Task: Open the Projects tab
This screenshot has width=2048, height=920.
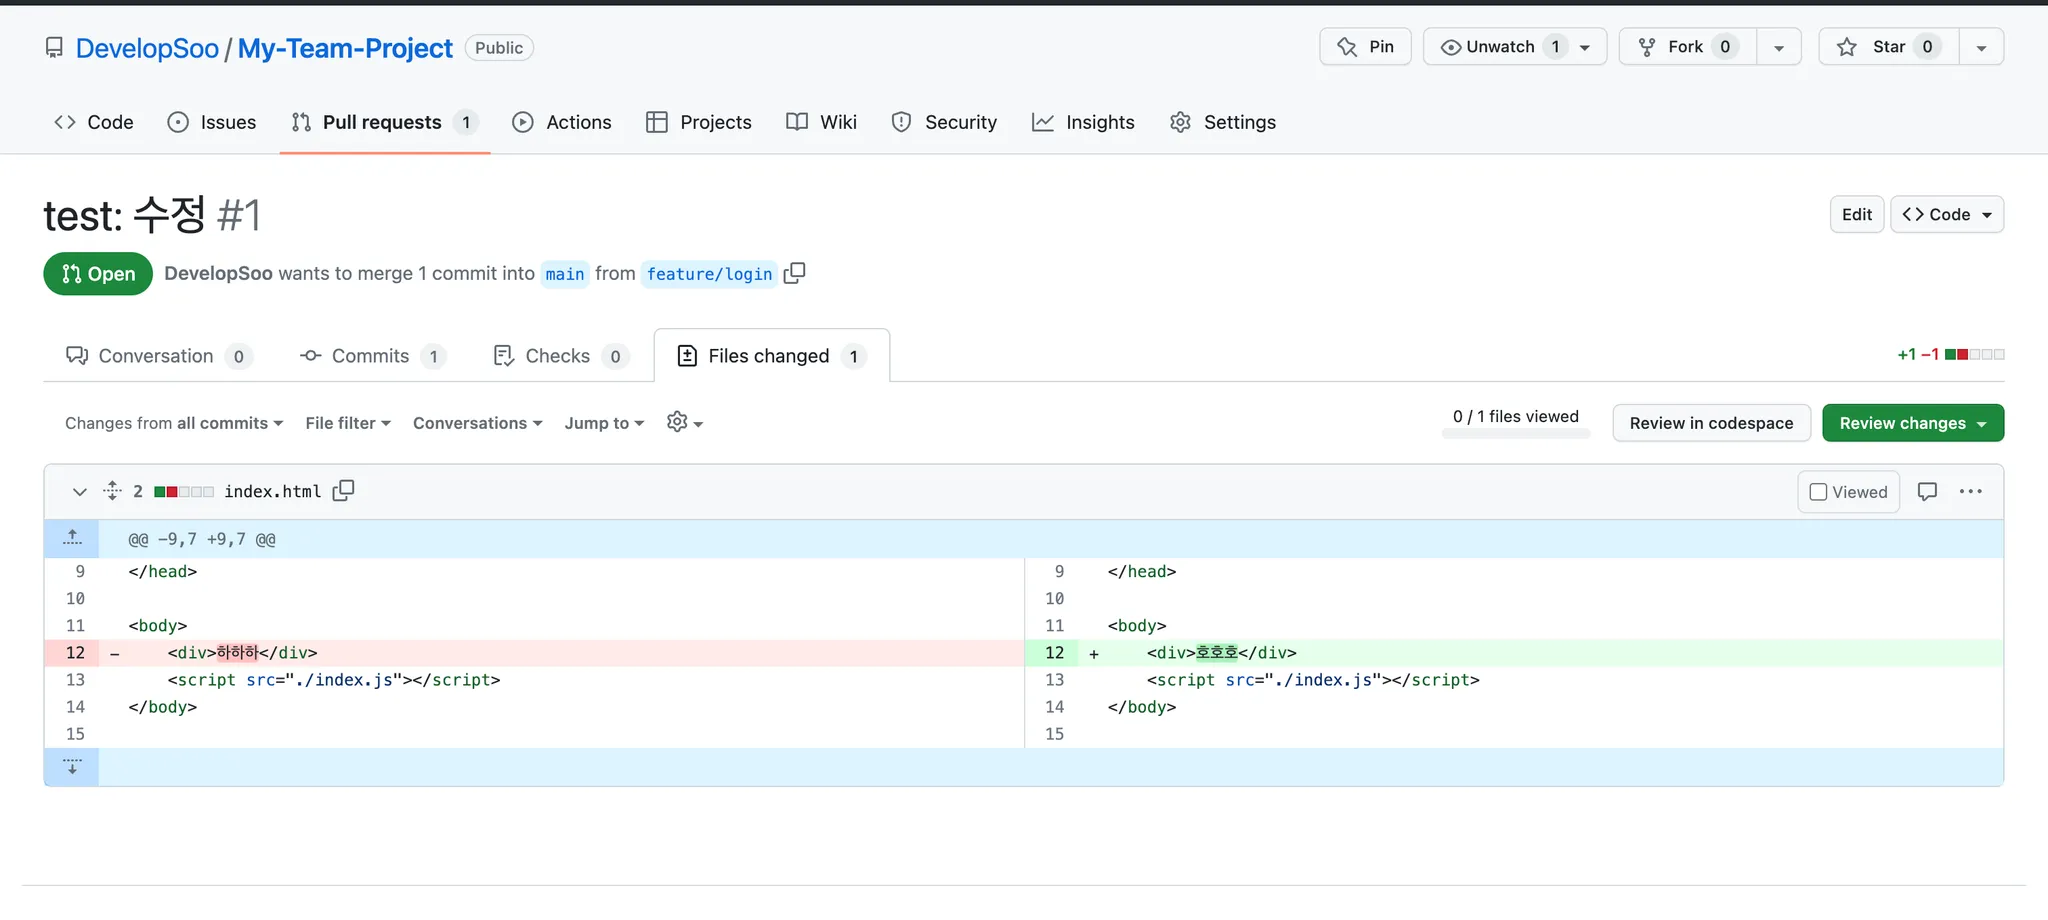Action: pos(699,122)
